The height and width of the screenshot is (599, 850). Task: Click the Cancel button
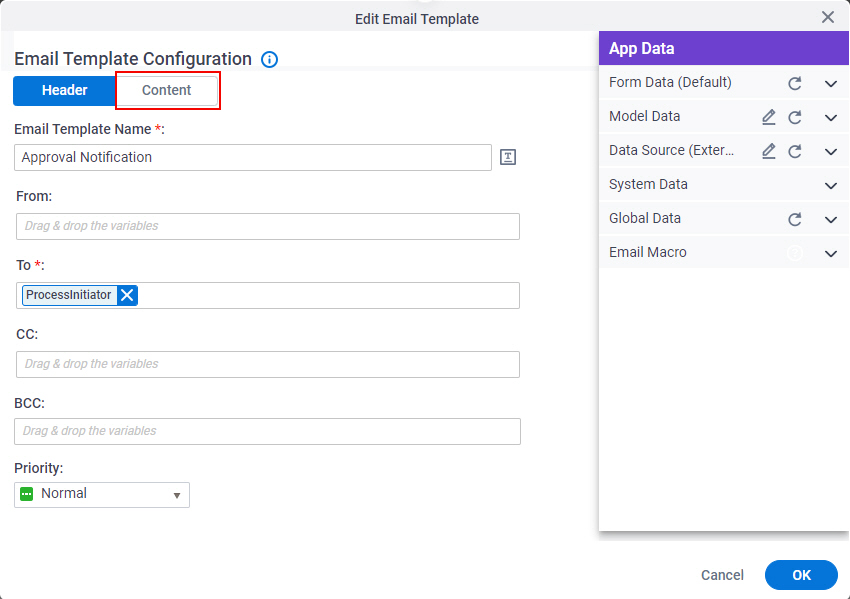[x=722, y=575]
